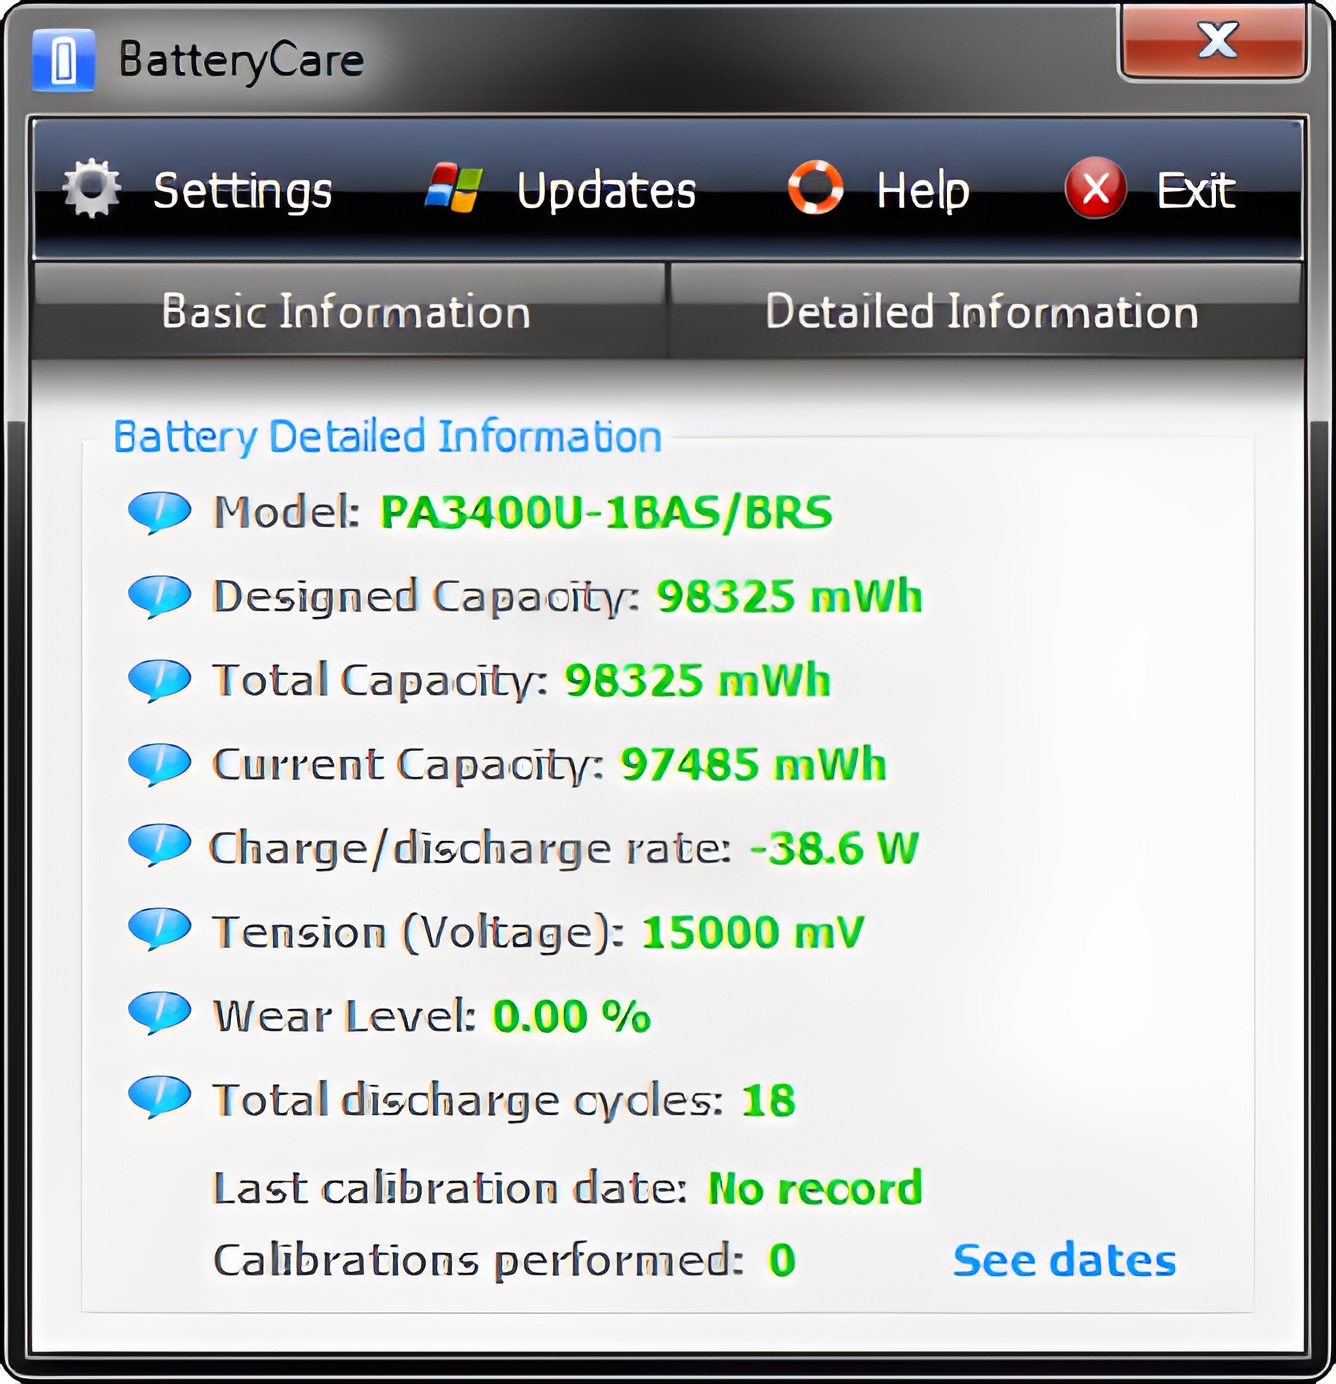Click the bubble icon beside Tension (Voltage)
Viewport: 1336px width, 1384px height.
[159, 929]
